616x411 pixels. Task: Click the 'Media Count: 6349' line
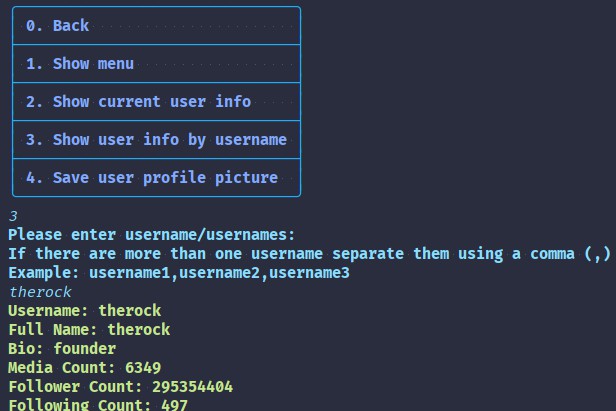pos(85,367)
